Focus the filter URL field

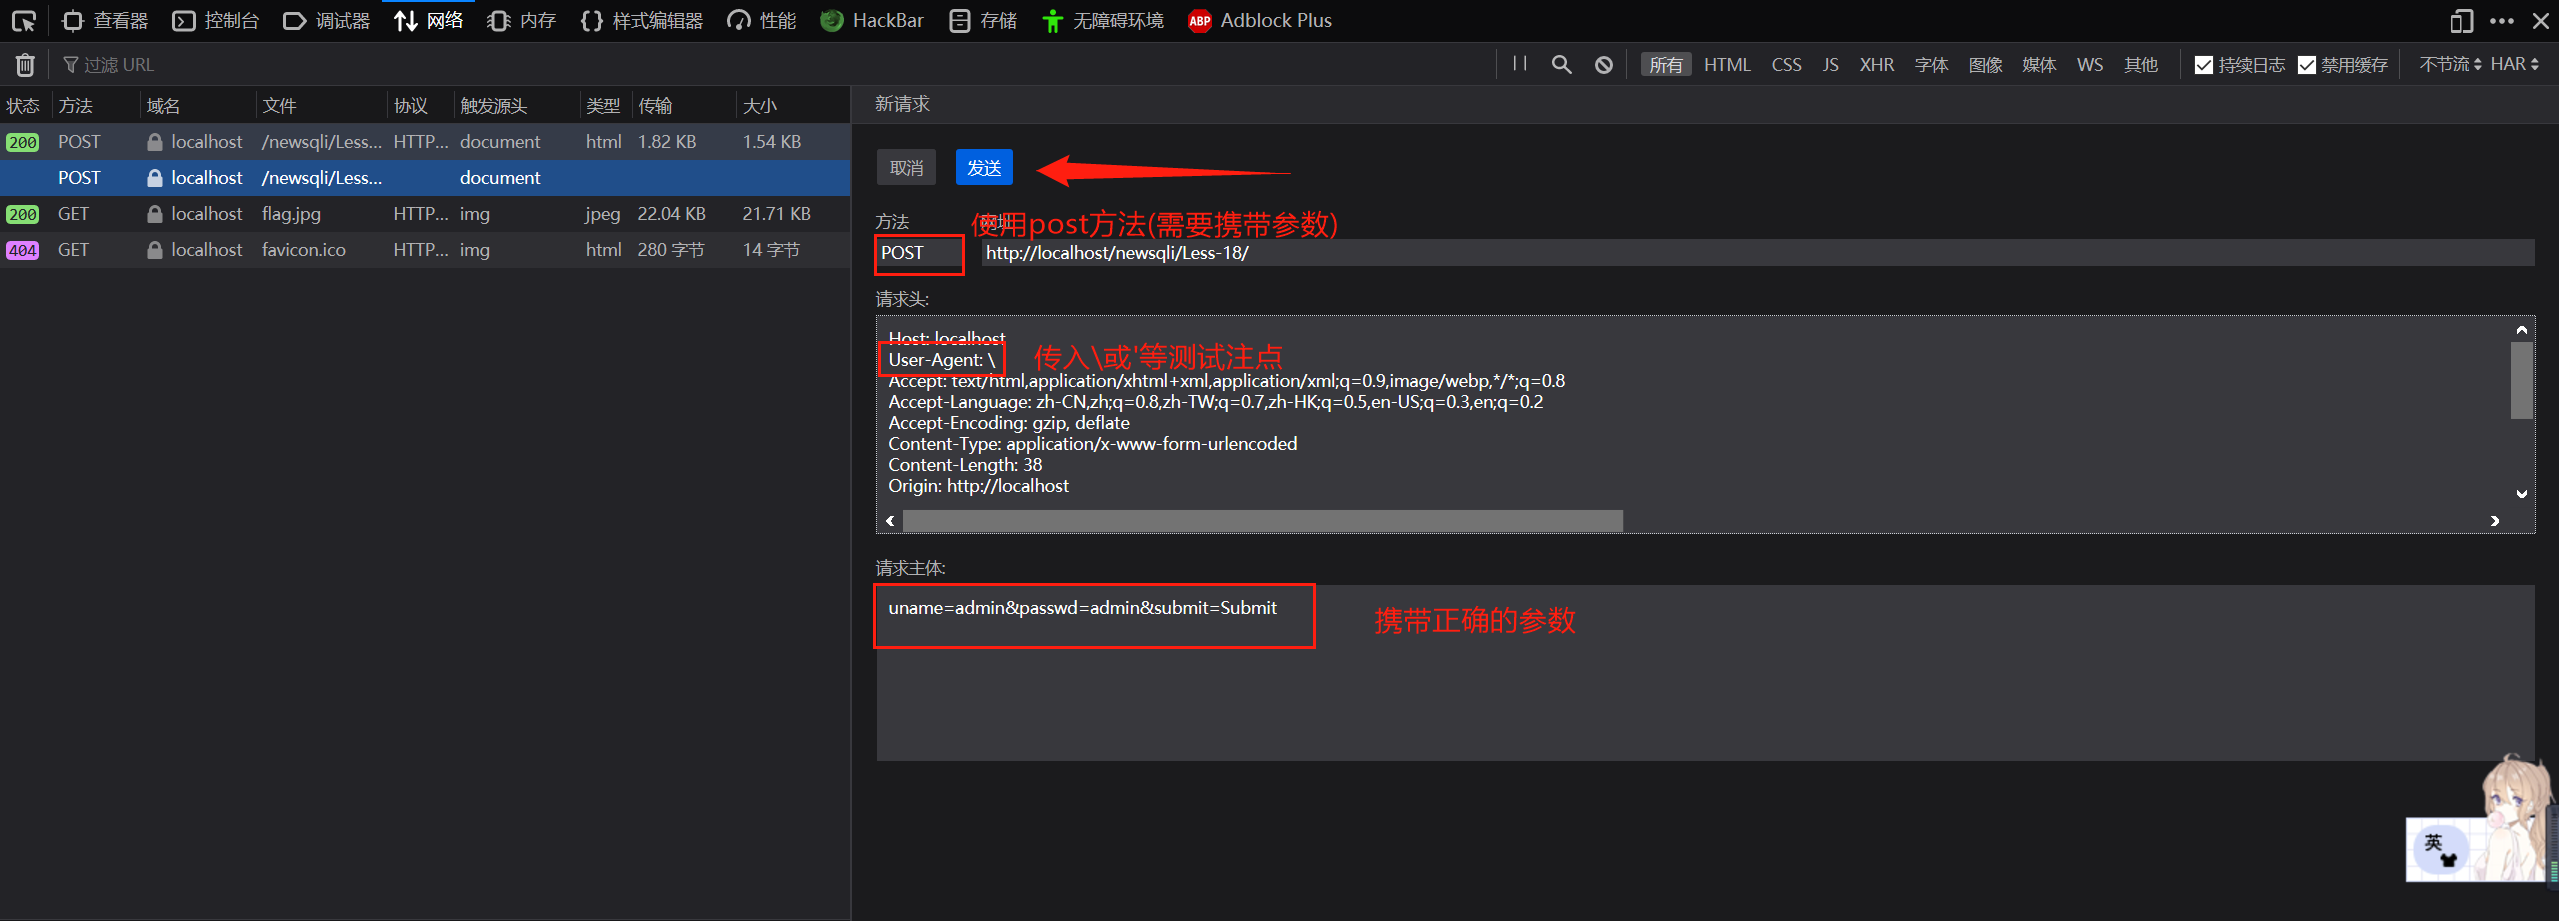coord(770,65)
